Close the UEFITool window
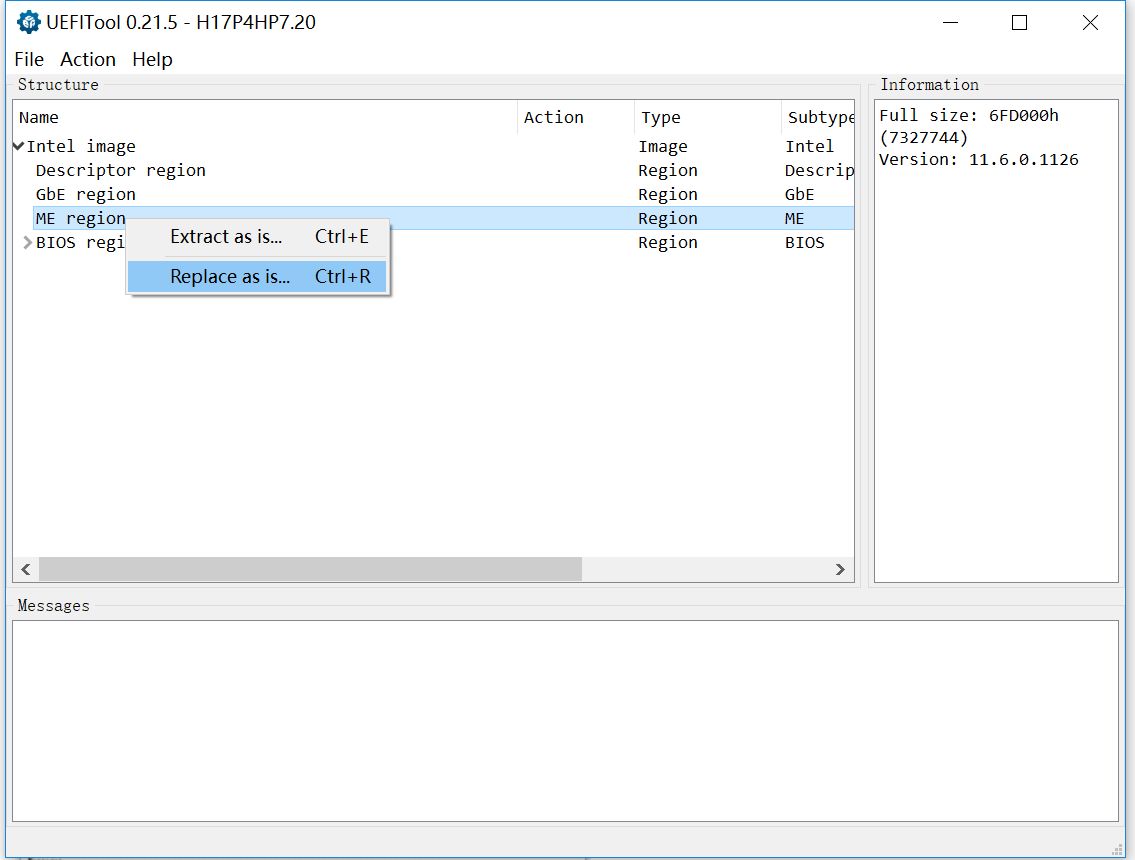1135x860 pixels. point(1090,22)
